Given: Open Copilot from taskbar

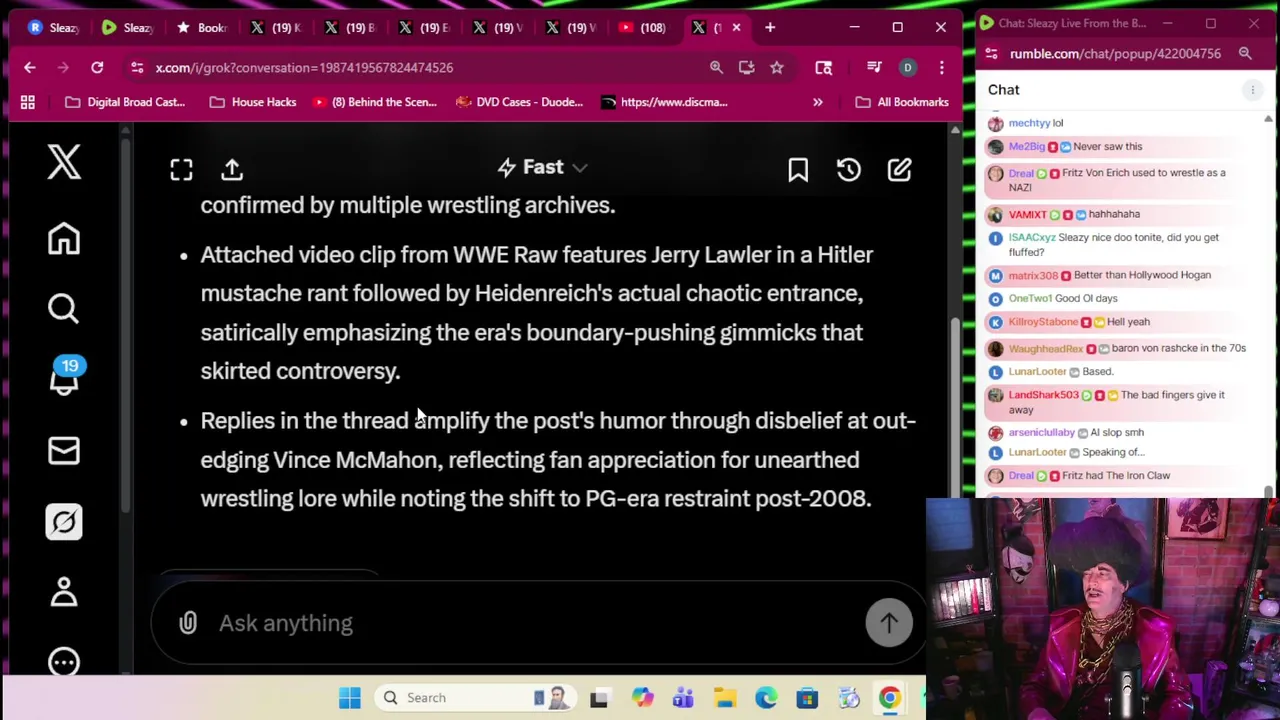Looking at the screenshot, I should point(642,698).
